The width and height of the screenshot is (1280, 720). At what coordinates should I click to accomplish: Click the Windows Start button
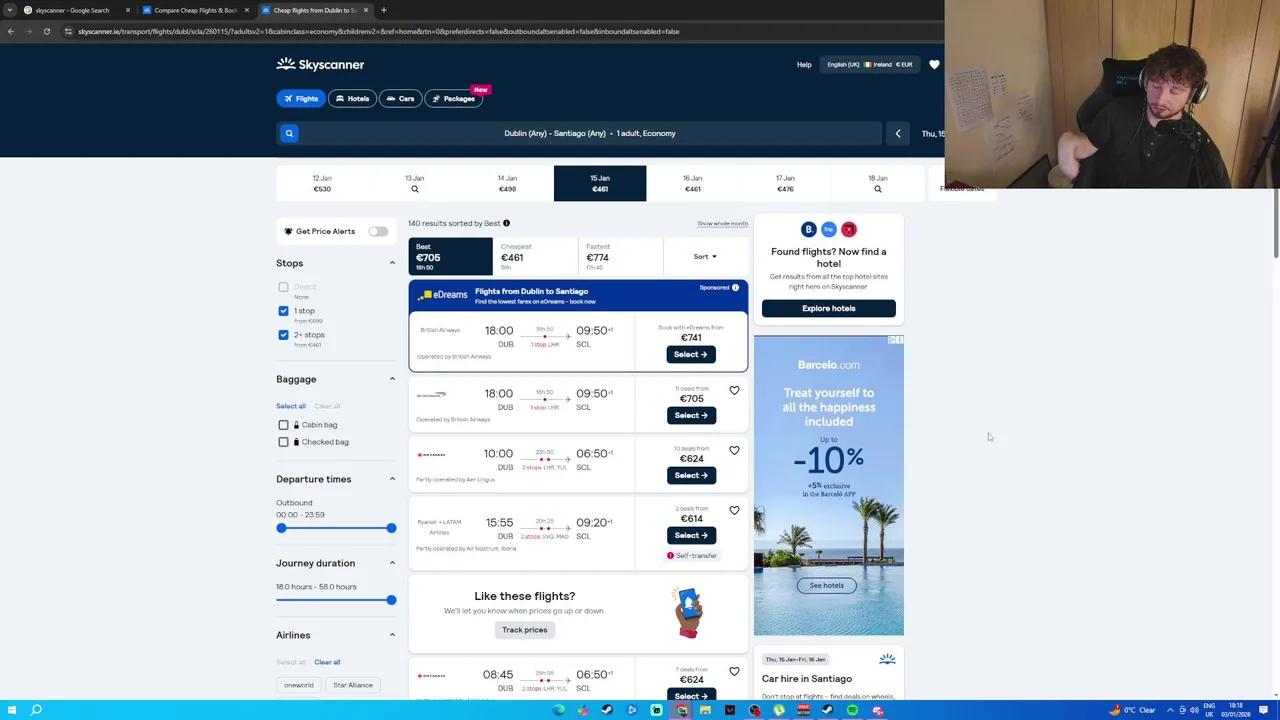[x=11, y=710]
